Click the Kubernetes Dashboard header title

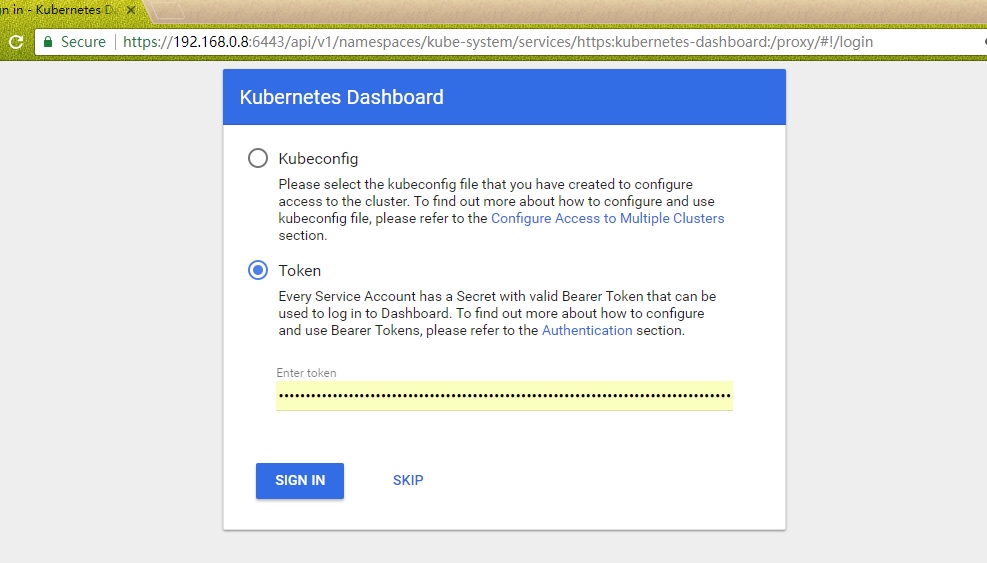[341, 97]
